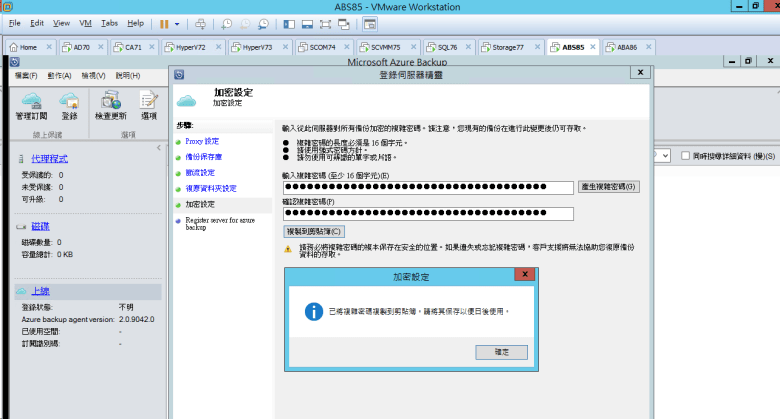Open dropdown beside the search checkbox

coord(664,156)
